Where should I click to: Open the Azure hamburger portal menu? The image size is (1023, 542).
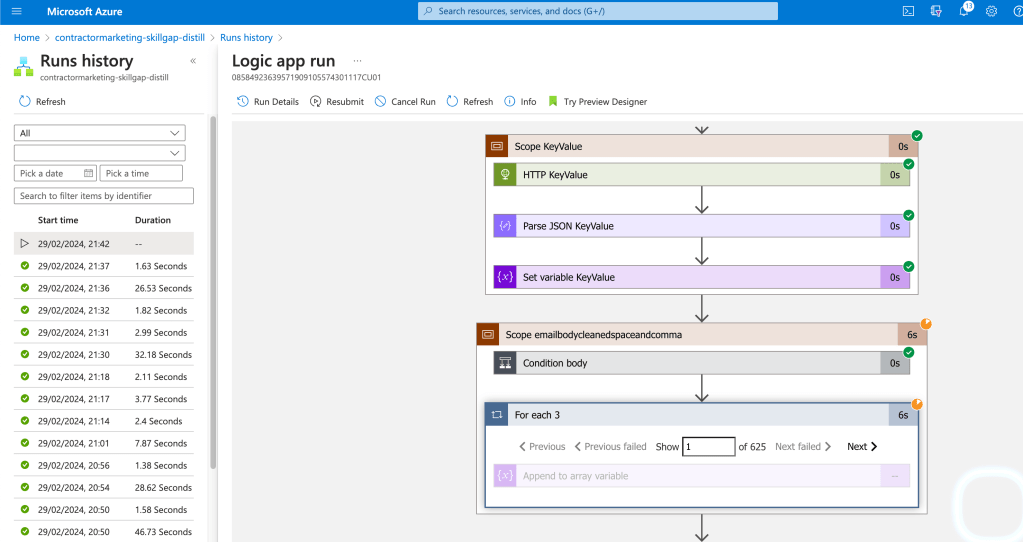point(17,11)
